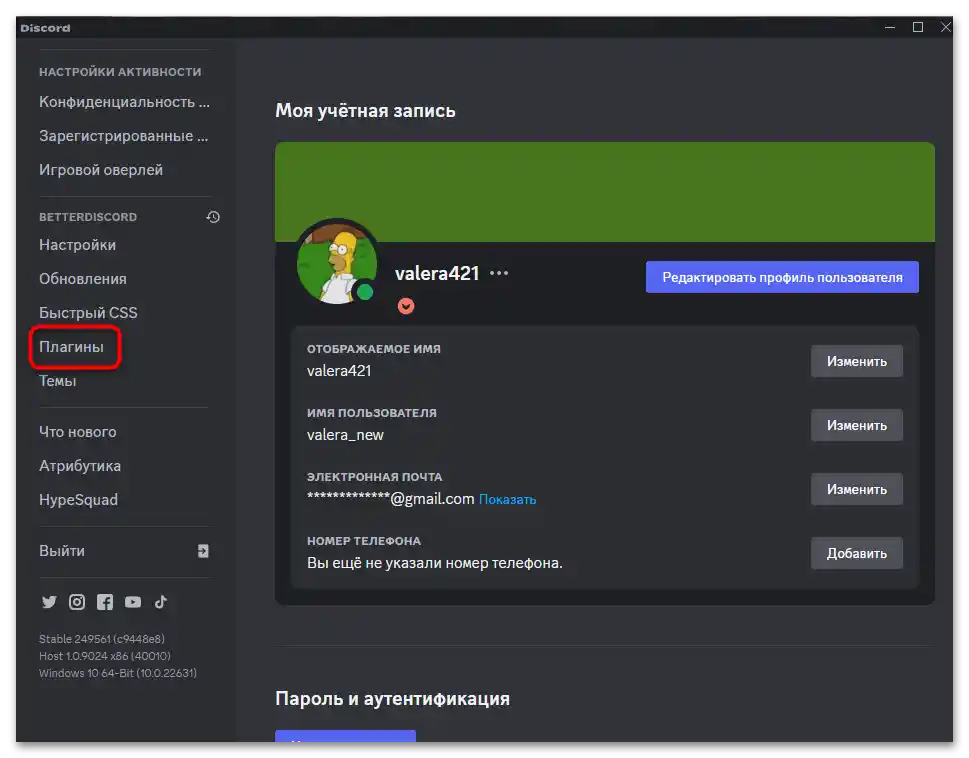Click the Instagram icon in the sidebar footer
Viewport: 969px width, 758px height.
77,602
